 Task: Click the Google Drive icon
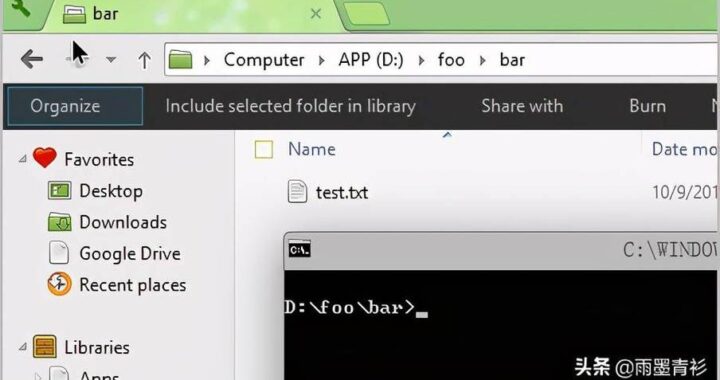(x=59, y=253)
